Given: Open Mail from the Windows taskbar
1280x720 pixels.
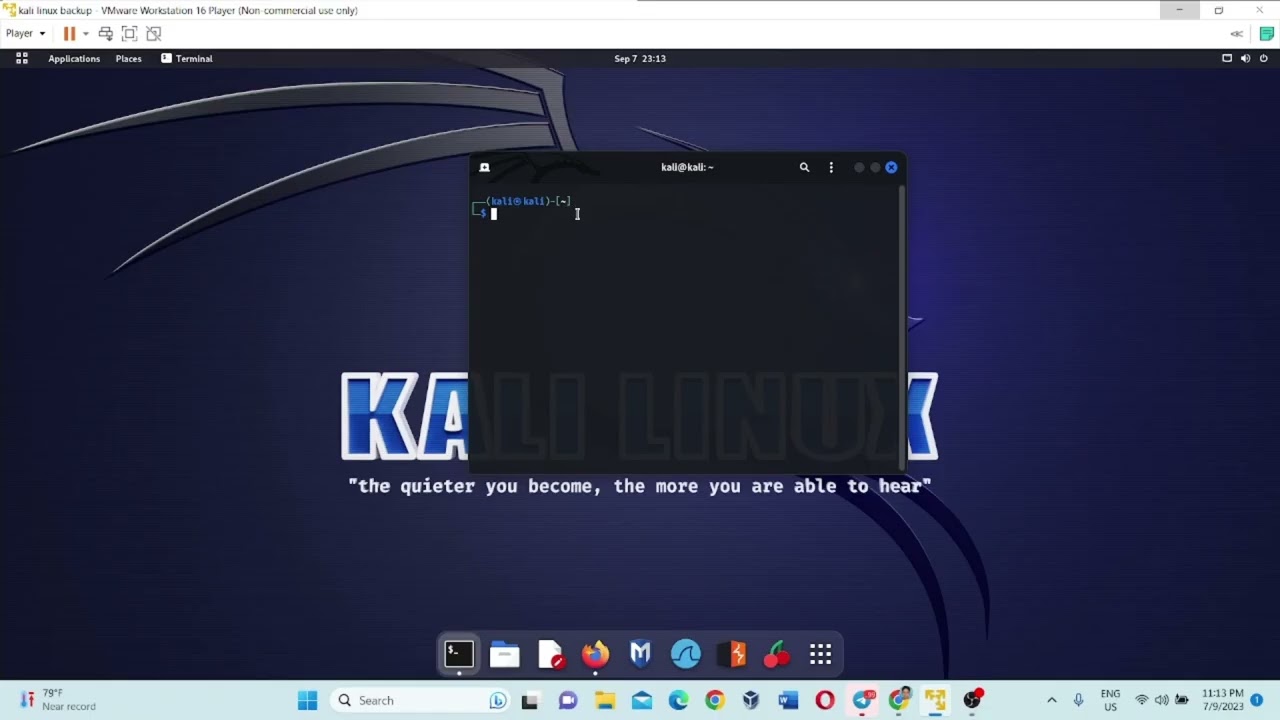Looking at the screenshot, I should coord(642,700).
